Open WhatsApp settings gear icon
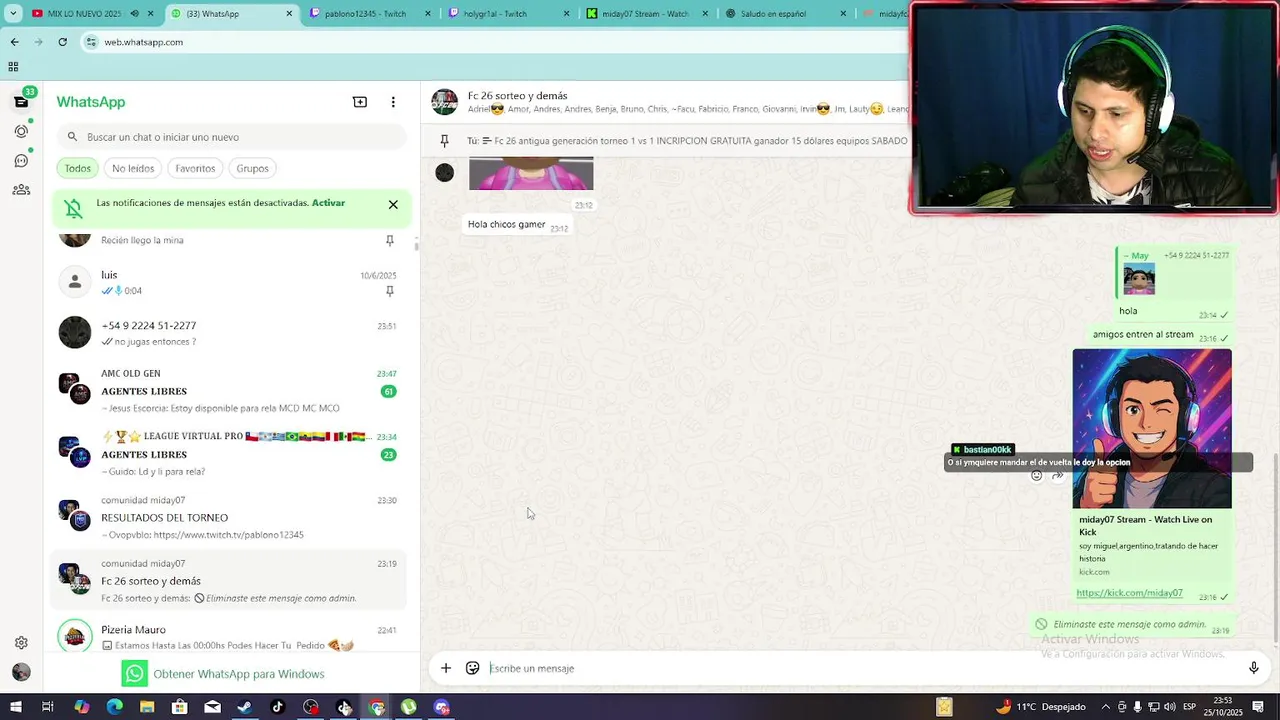 21,643
